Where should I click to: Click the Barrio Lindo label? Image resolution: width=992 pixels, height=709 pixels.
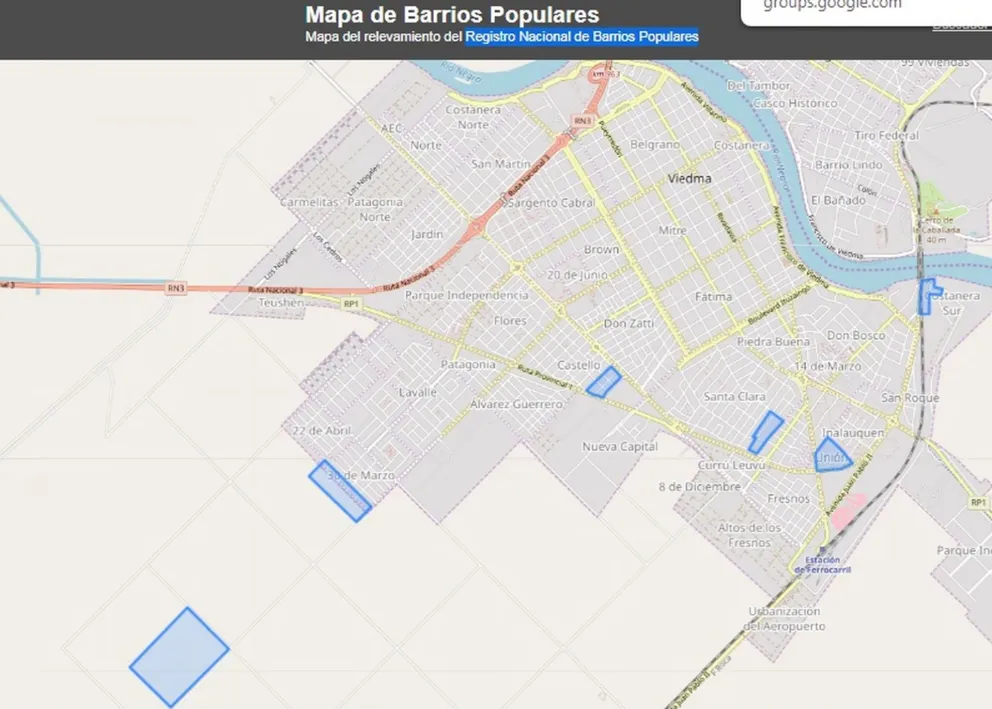[848, 164]
